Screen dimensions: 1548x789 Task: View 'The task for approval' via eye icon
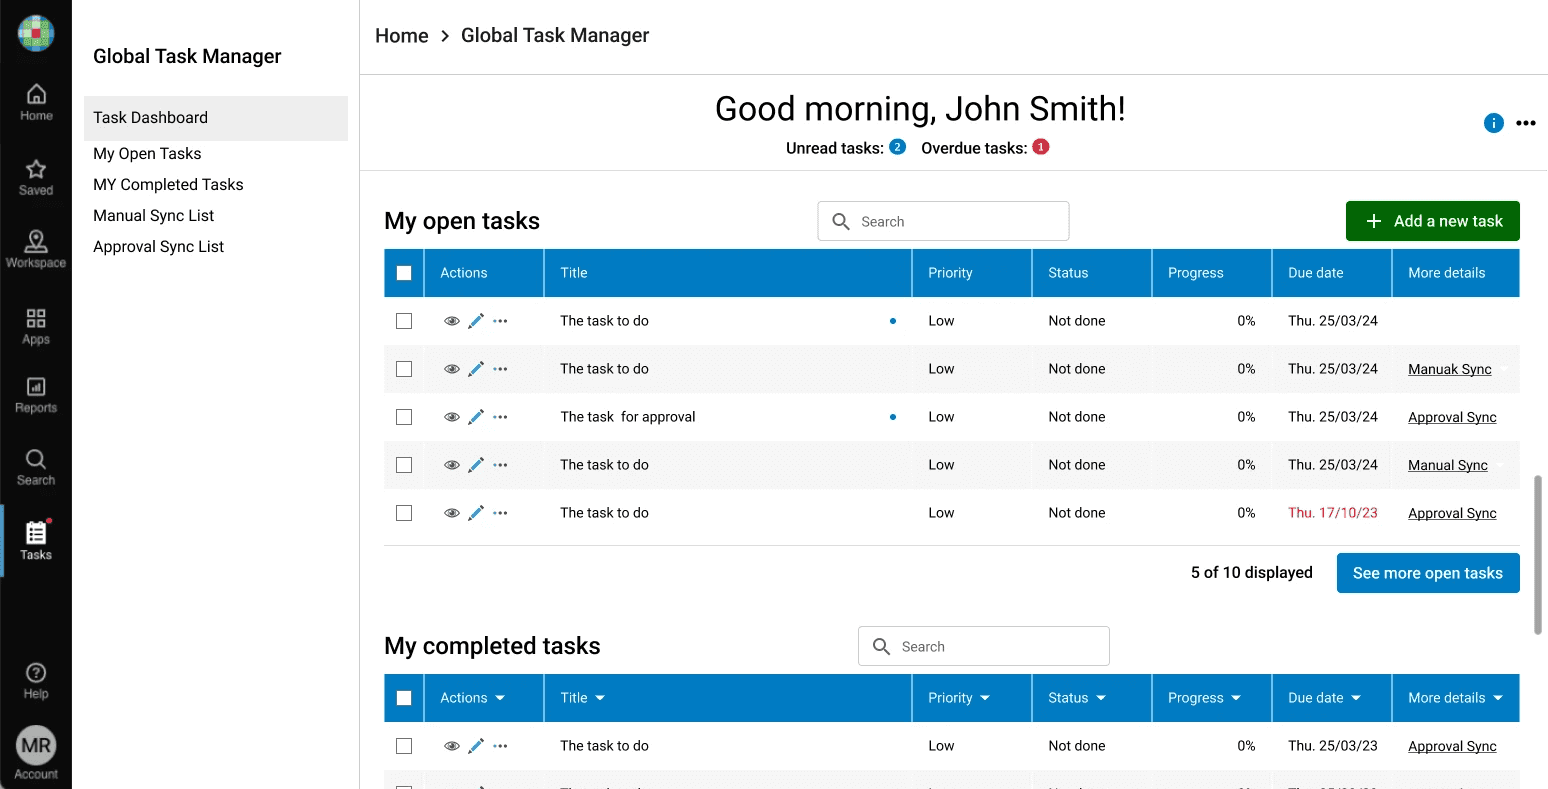[452, 417]
